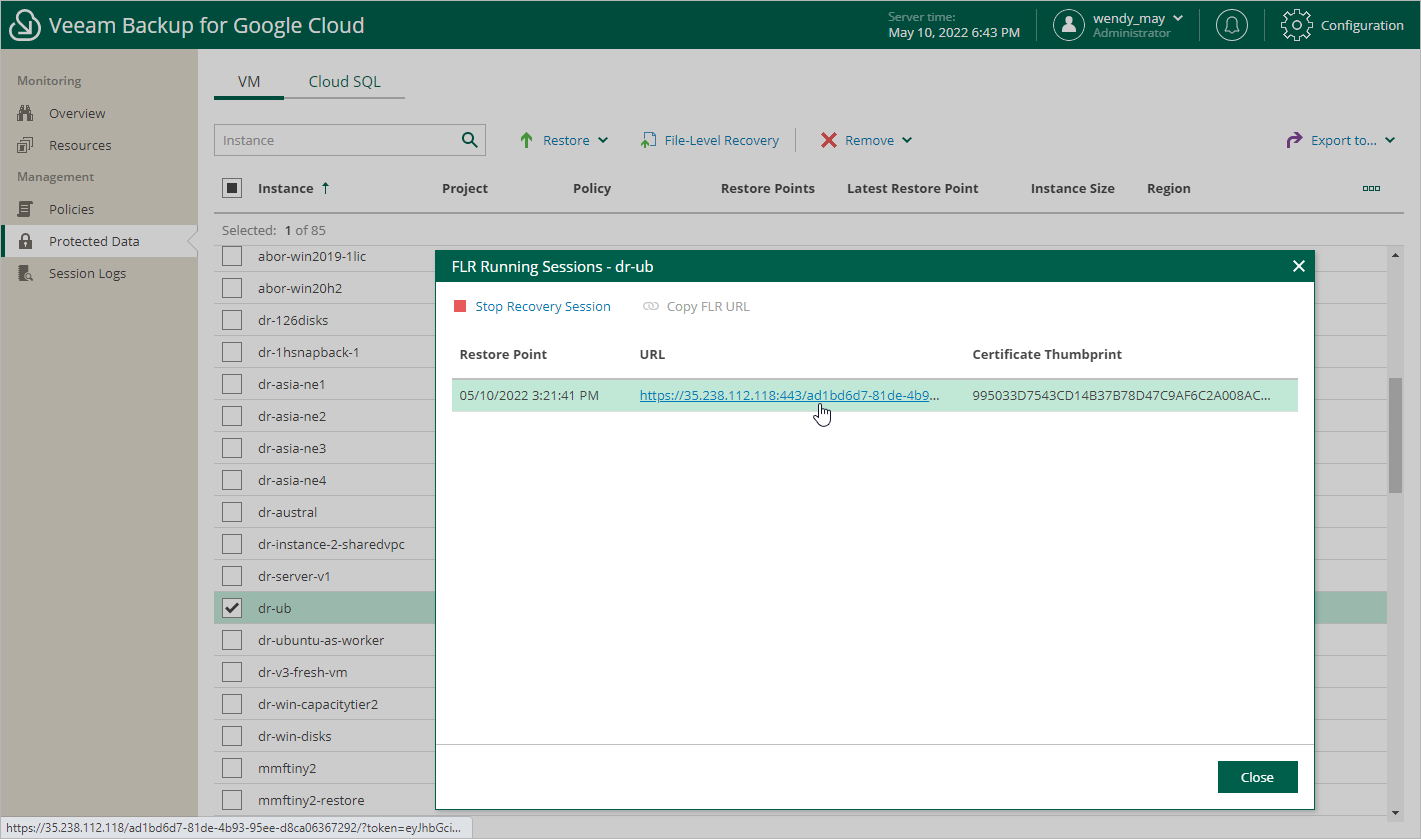Image resolution: width=1421 pixels, height=839 pixels.
Task: Open Resources in the sidebar
Action: (x=80, y=145)
